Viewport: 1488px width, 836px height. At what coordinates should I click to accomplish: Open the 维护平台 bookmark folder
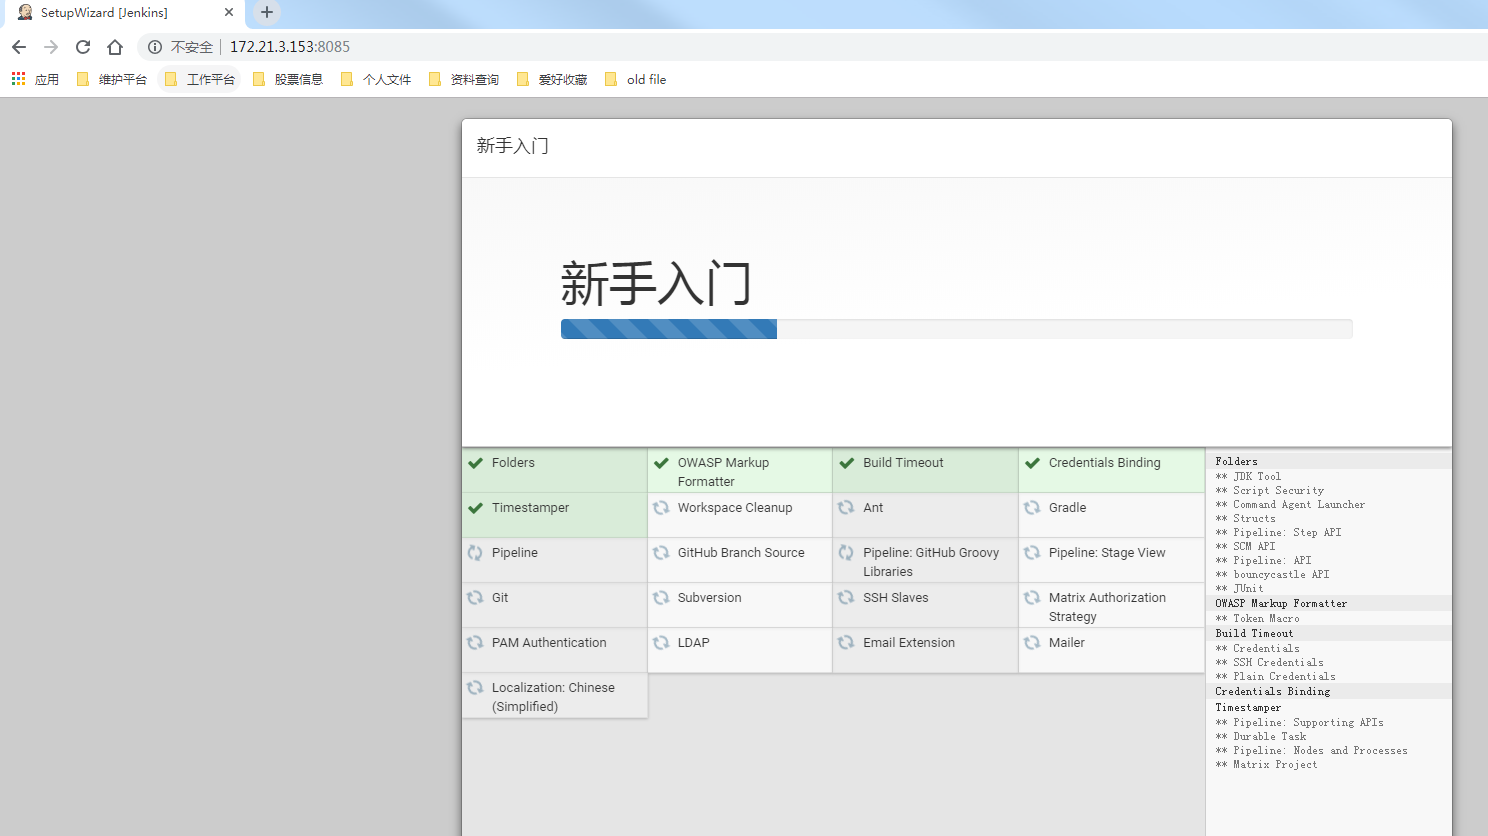click(112, 79)
